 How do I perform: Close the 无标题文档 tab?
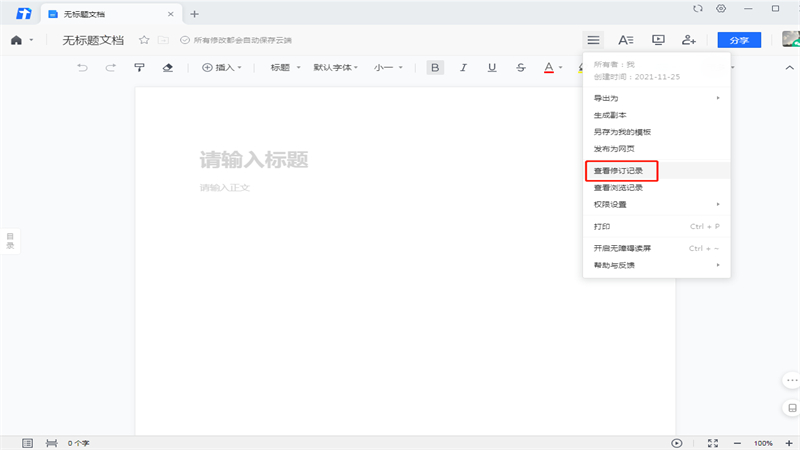click(x=170, y=14)
